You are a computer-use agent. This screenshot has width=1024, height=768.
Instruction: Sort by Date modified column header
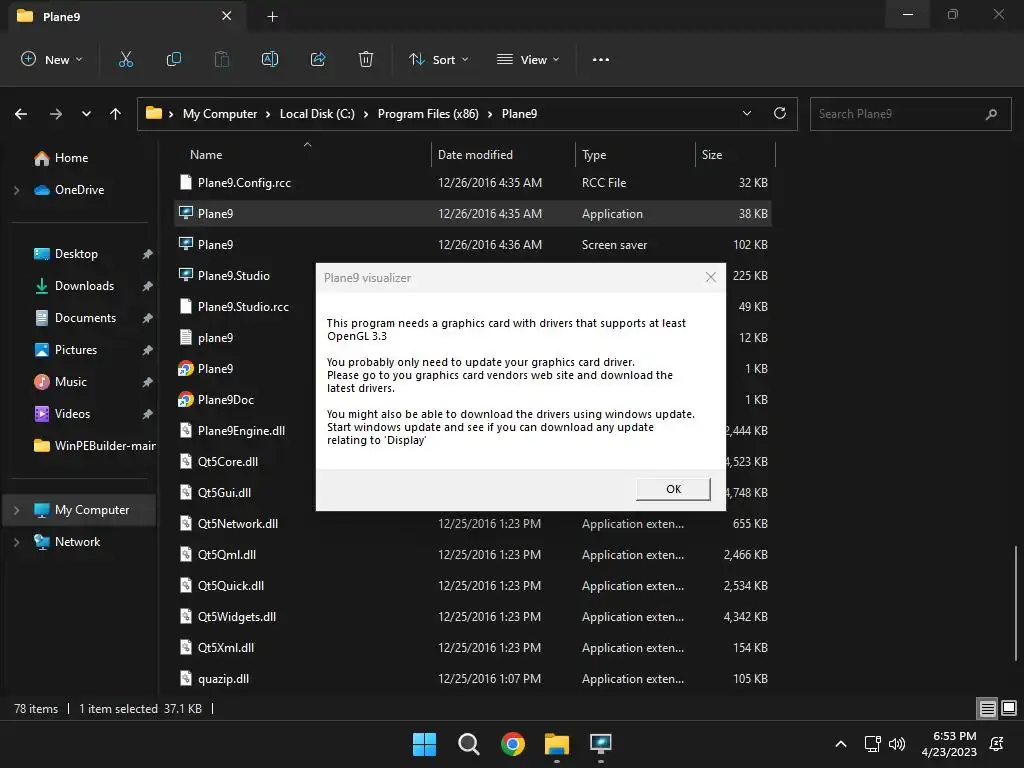click(x=475, y=155)
